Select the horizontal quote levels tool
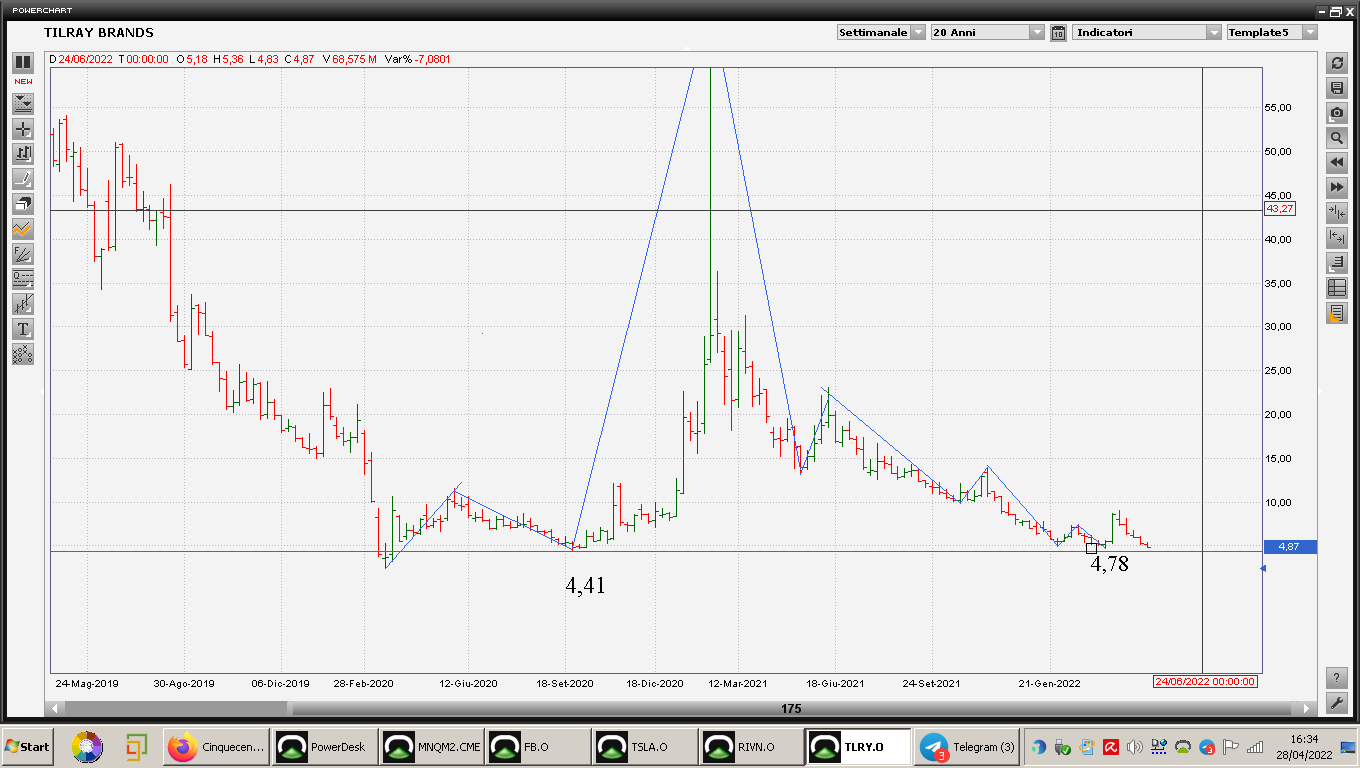 click(x=22, y=278)
